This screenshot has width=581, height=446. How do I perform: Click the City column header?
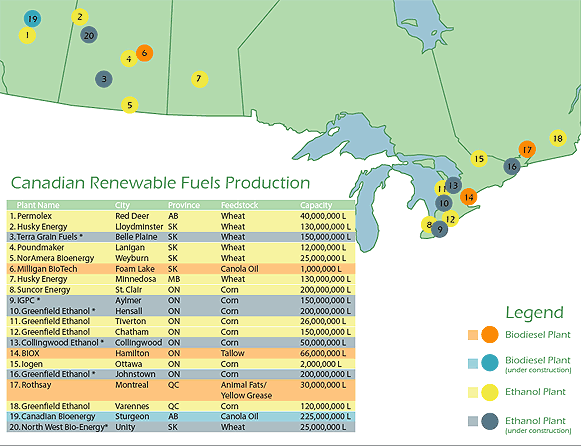pos(122,205)
